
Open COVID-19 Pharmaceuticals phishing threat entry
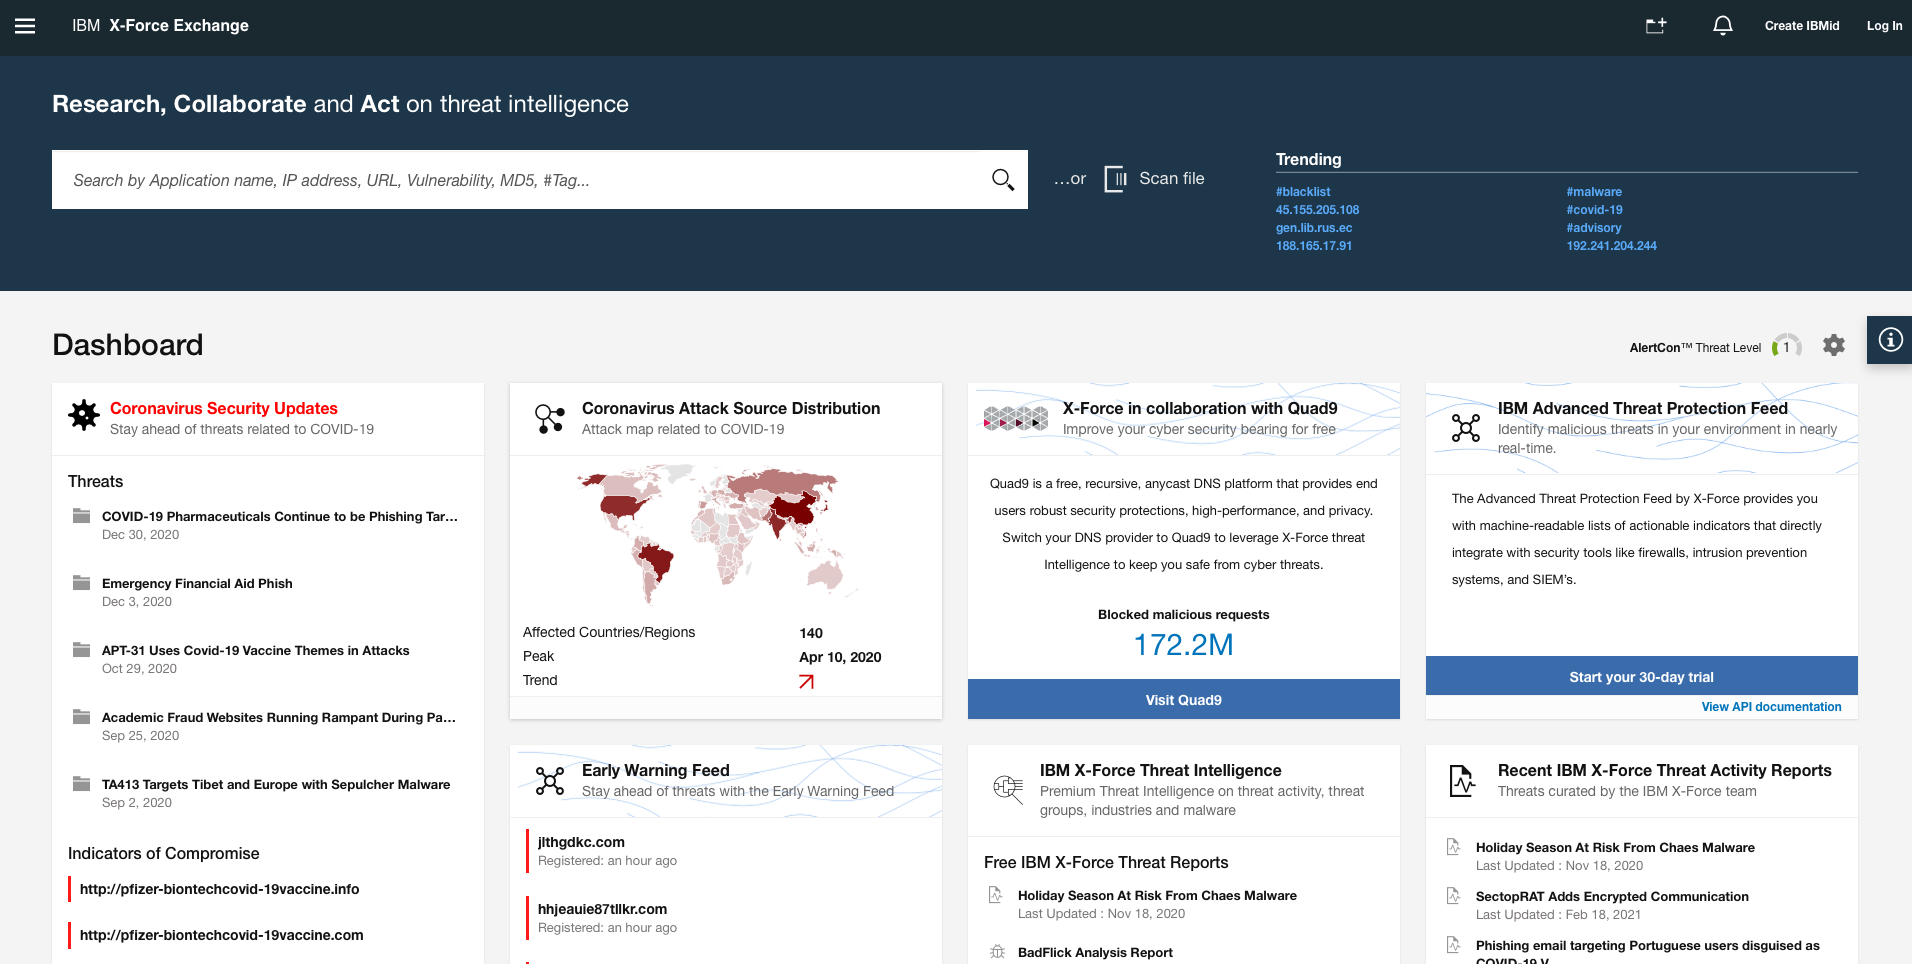pyautogui.click(x=280, y=516)
